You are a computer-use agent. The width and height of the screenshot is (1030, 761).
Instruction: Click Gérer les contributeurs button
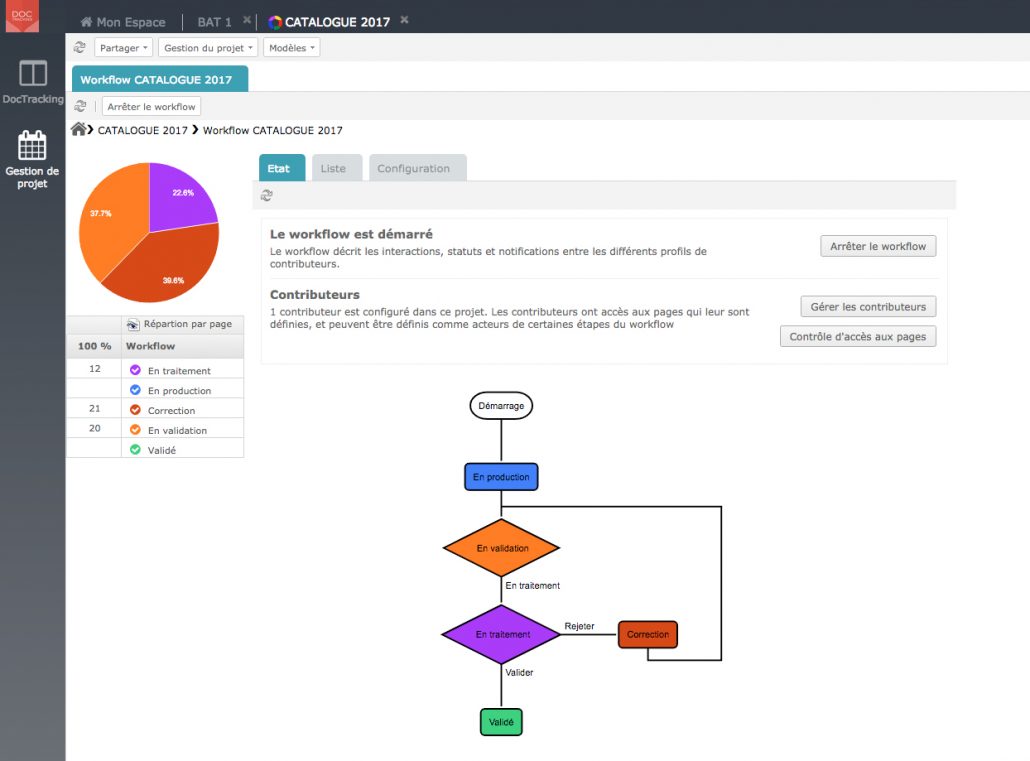[868, 306]
